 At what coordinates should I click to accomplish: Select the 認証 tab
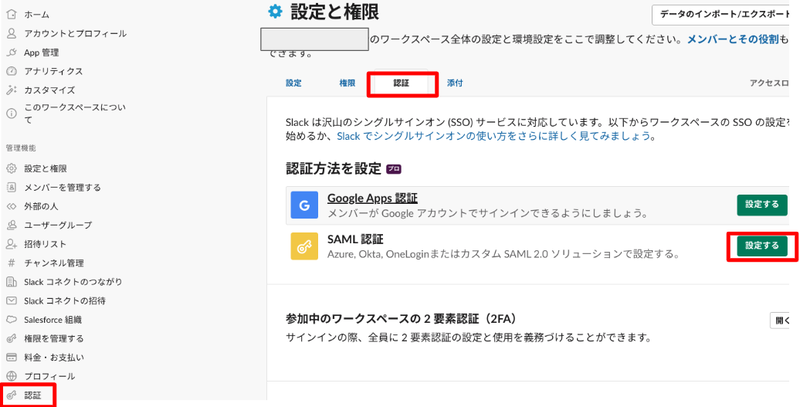click(x=401, y=83)
